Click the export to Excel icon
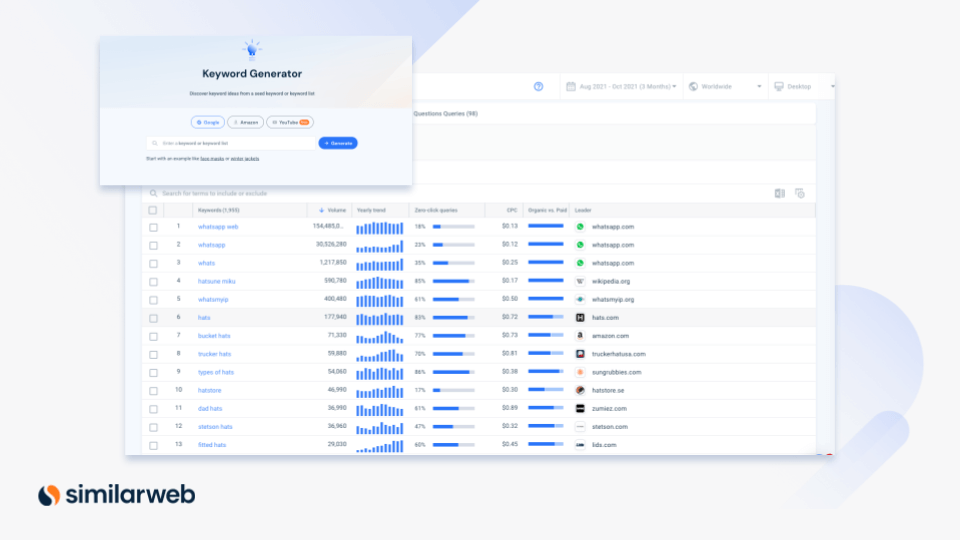The image size is (960, 540). click(779, 193)
